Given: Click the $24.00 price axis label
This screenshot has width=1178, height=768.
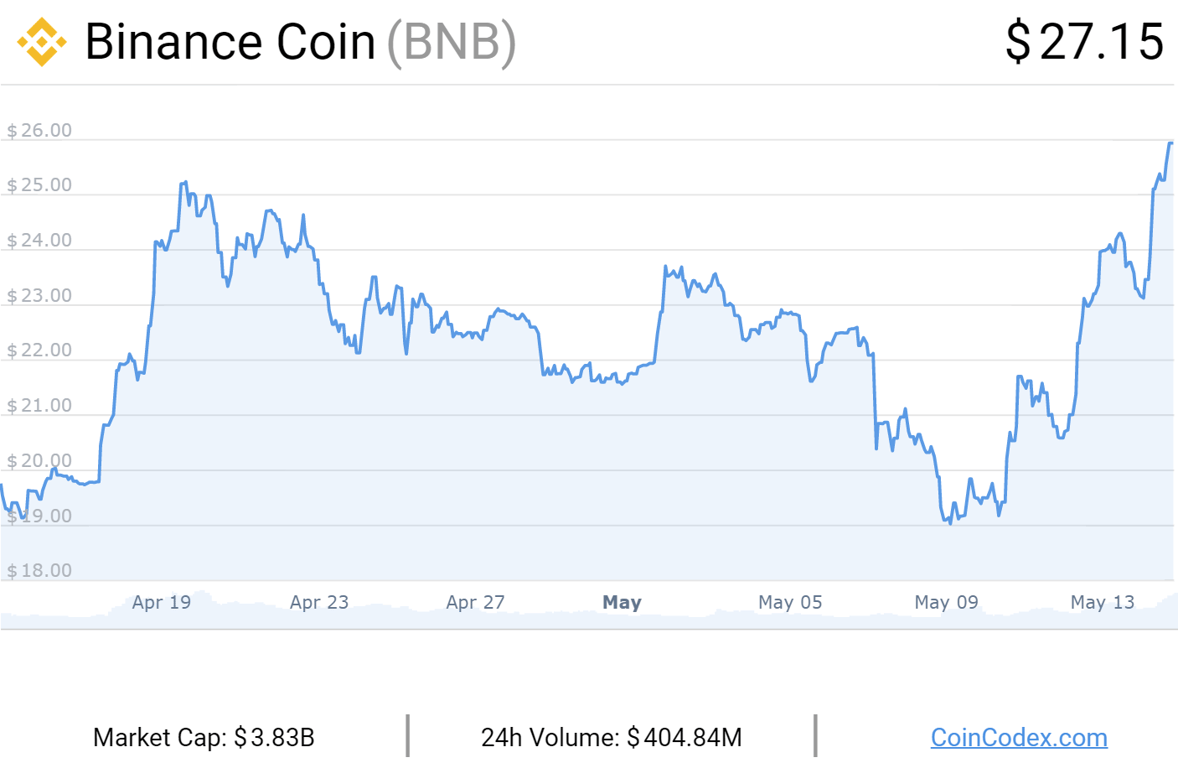Looking at the screenshot, I should 39,240.
